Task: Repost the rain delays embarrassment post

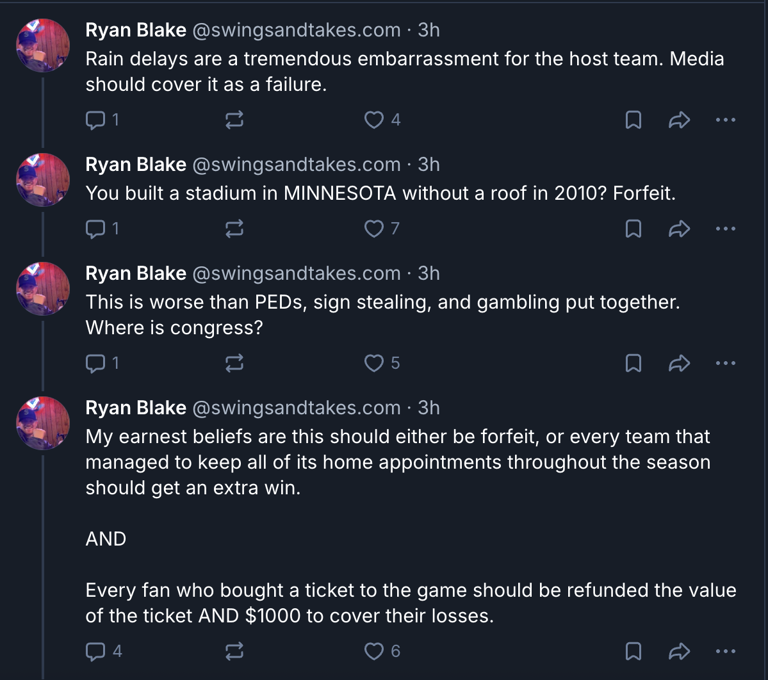Action: click(235, 120)
